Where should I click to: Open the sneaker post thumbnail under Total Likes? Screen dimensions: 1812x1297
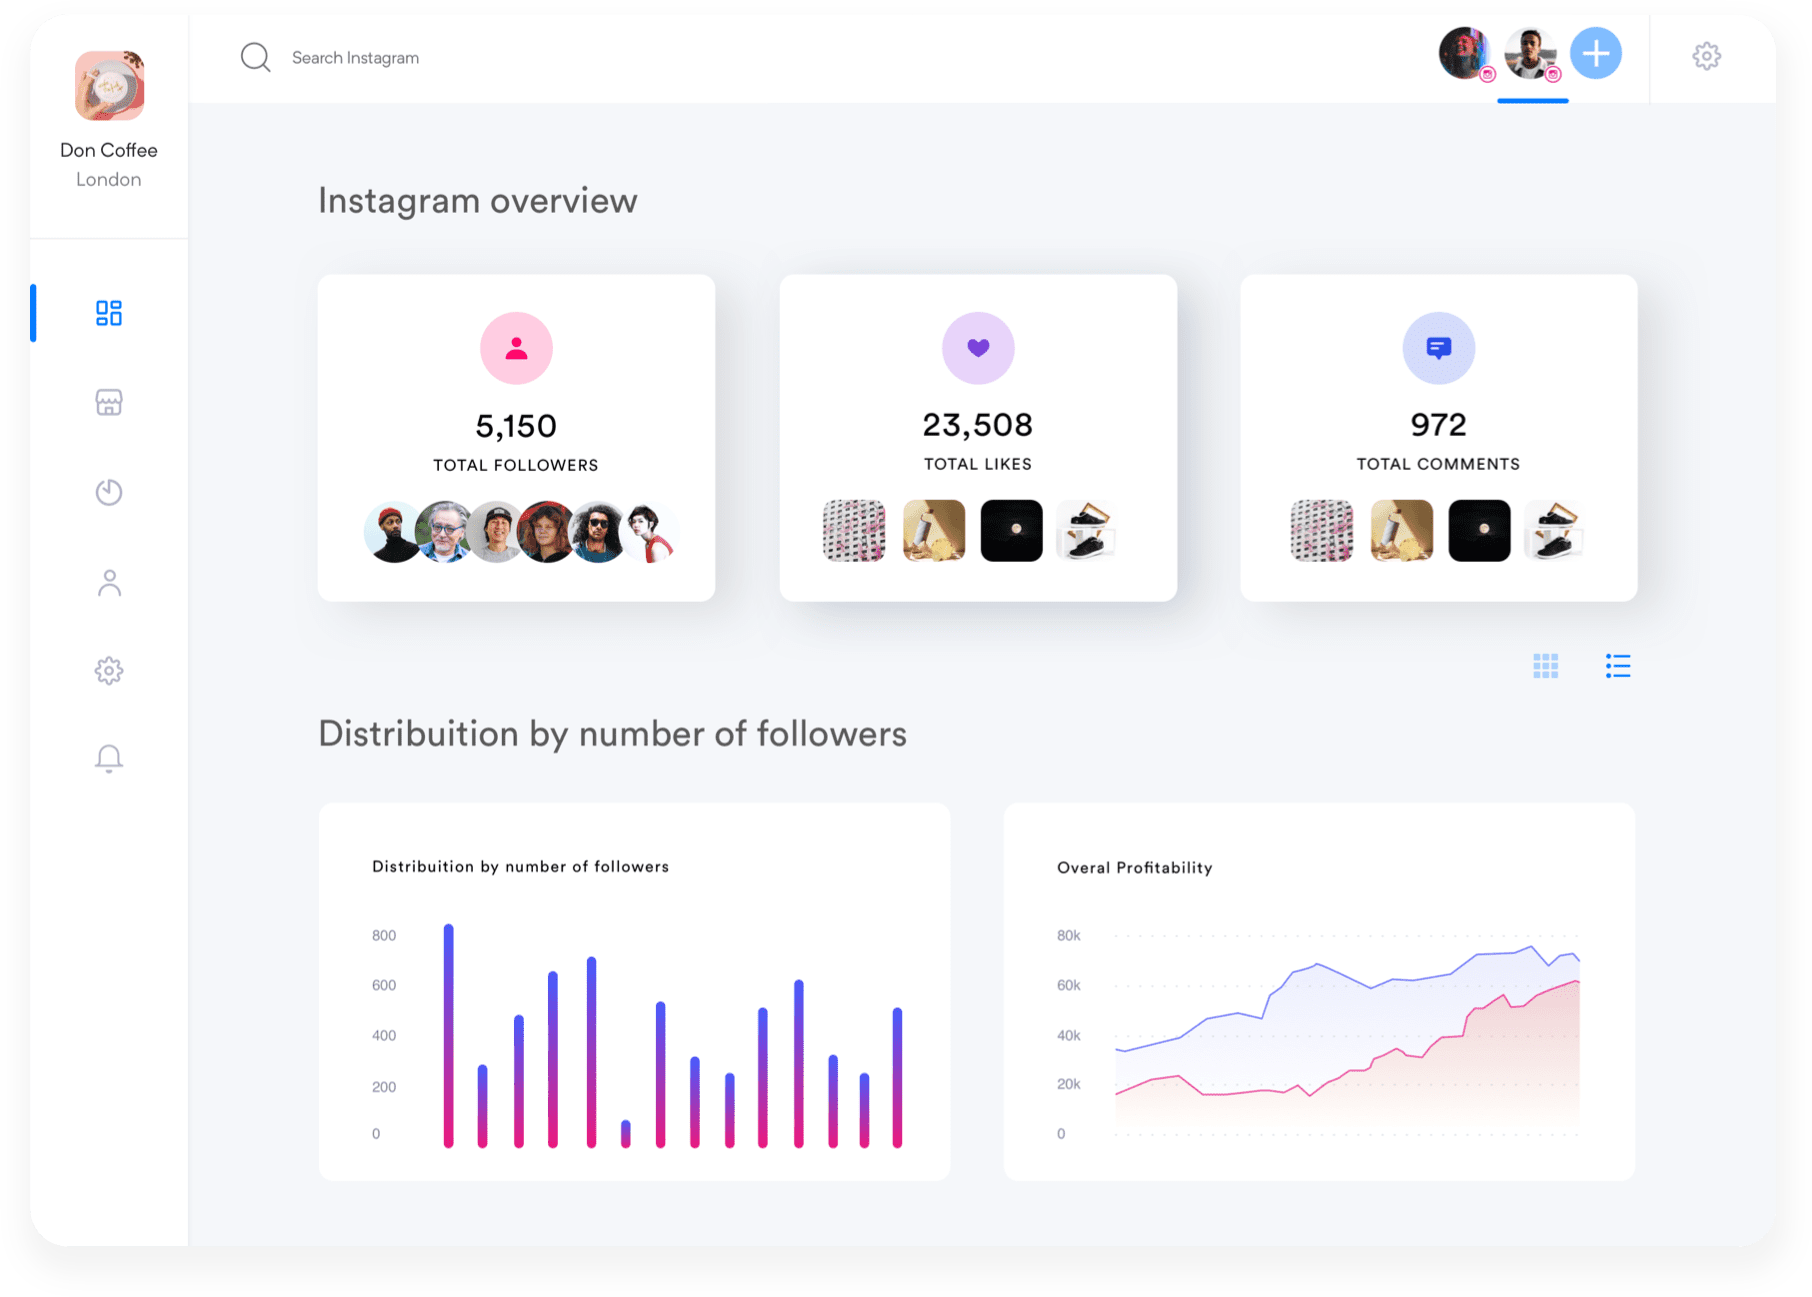[1086, 531]
